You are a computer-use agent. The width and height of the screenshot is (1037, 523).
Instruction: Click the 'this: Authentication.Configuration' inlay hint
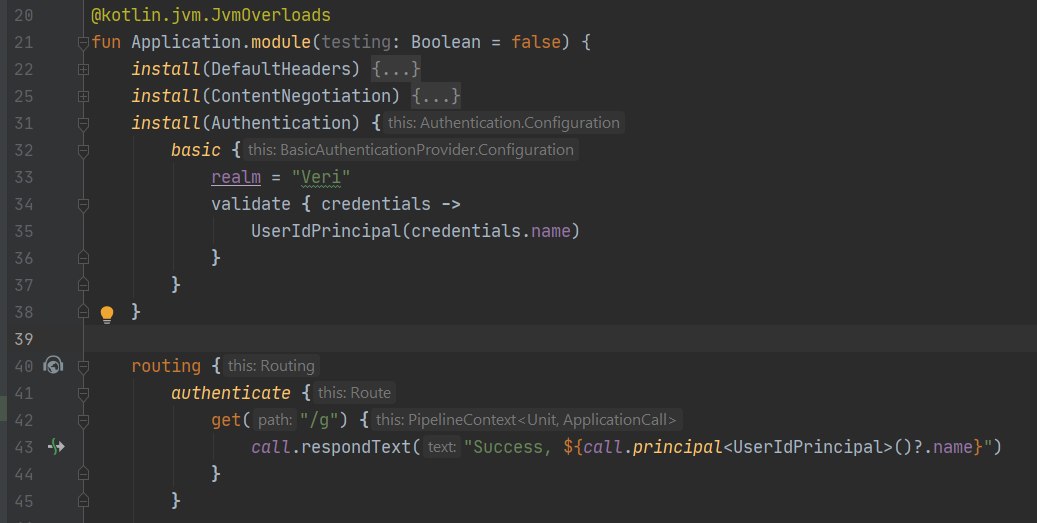tap(503, 123)
